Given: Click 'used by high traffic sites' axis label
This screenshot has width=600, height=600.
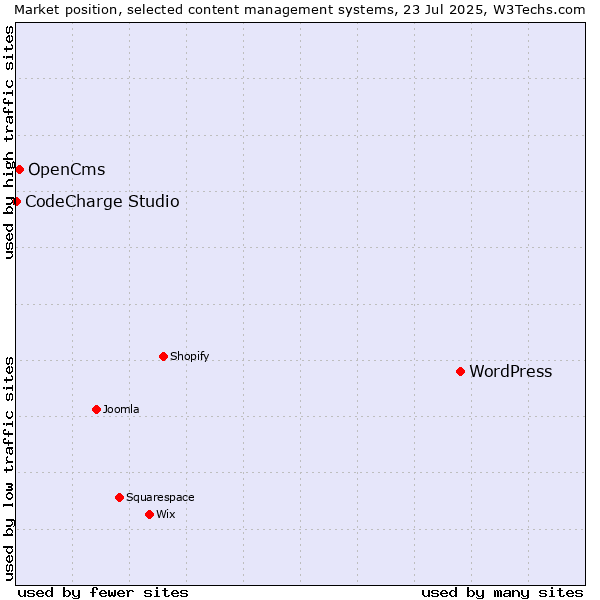Looking at the screenshot, I should [8, 142].
